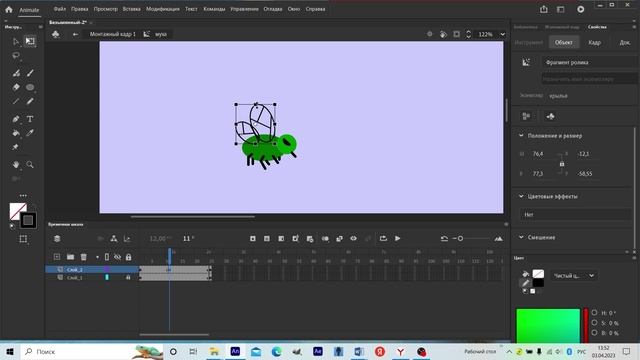Viewport: 640px width, 360px height.
Task: Select the Eraser tool
Action: coord(16,87)
